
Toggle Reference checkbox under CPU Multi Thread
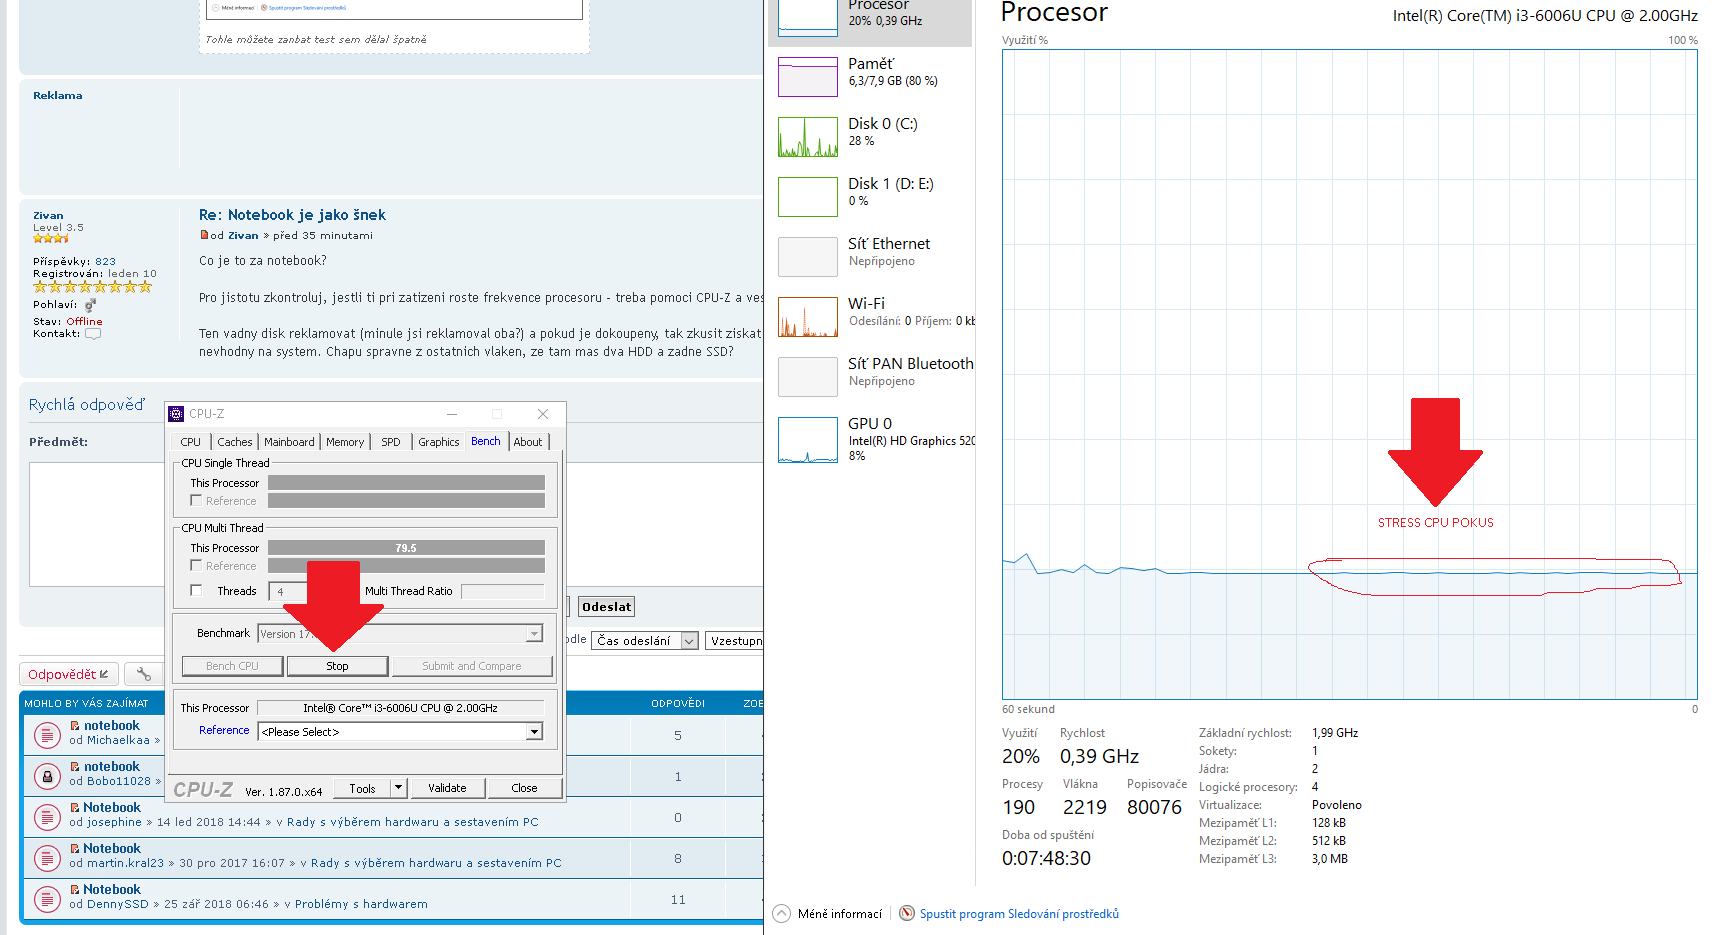[196, 565]
